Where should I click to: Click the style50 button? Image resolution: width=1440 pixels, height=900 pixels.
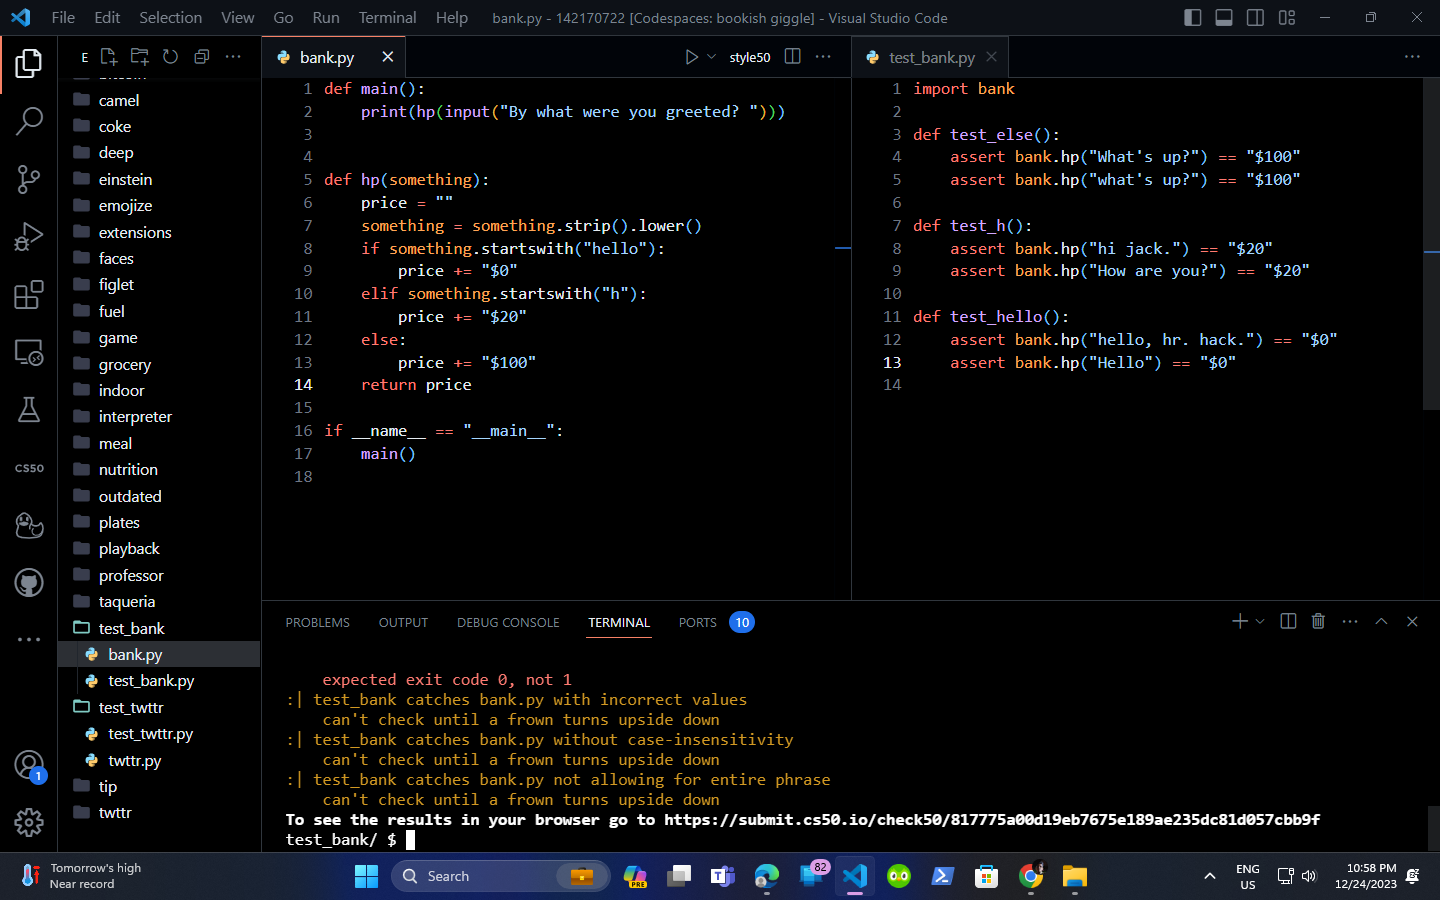coord(750,58)
